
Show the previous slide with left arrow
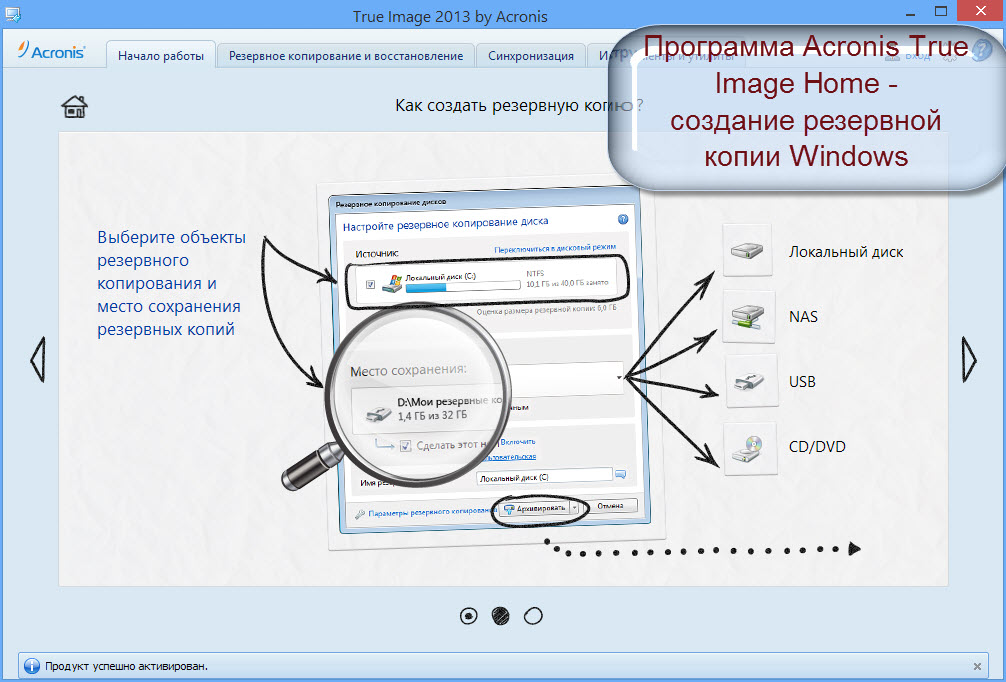pyautogui.click(x=38, y=359)
